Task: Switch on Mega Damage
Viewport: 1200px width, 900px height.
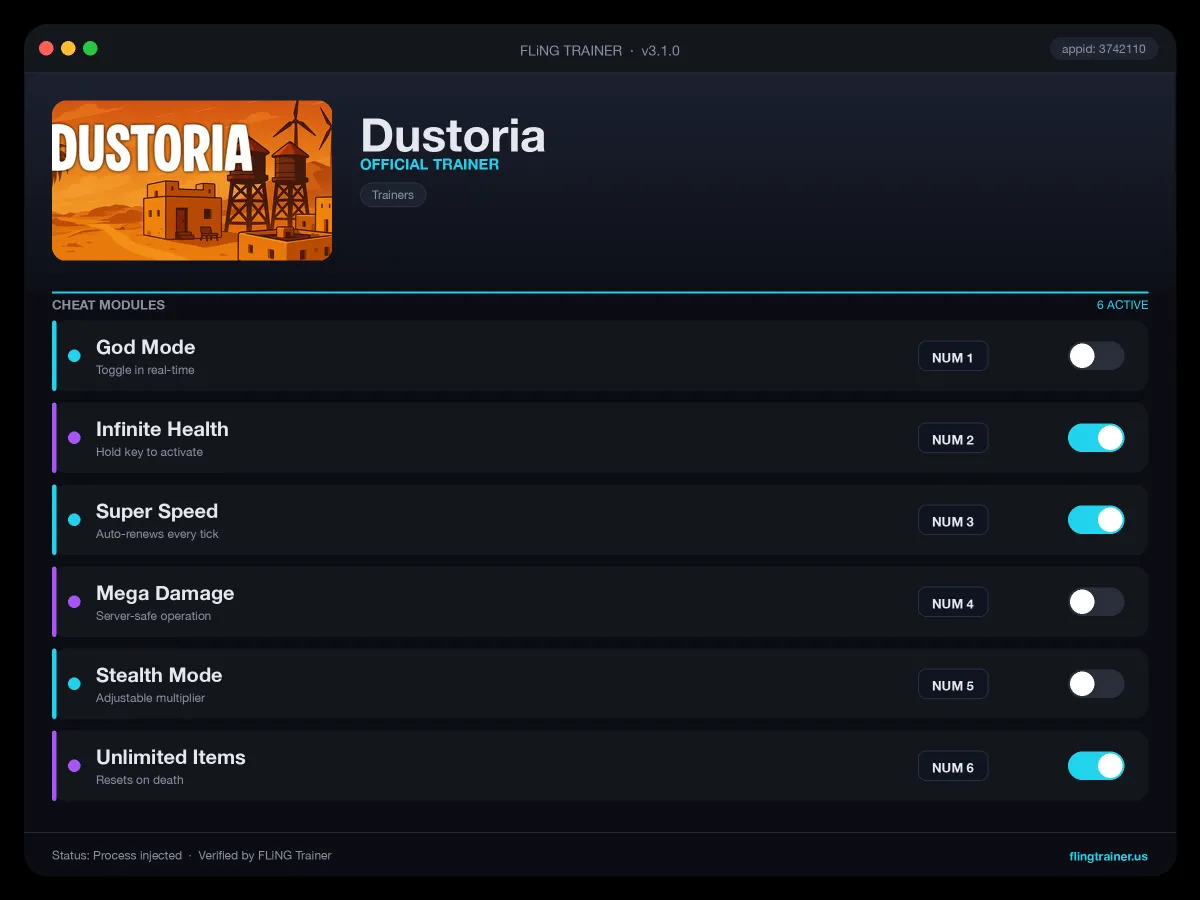Action: tap(1096, 602)
